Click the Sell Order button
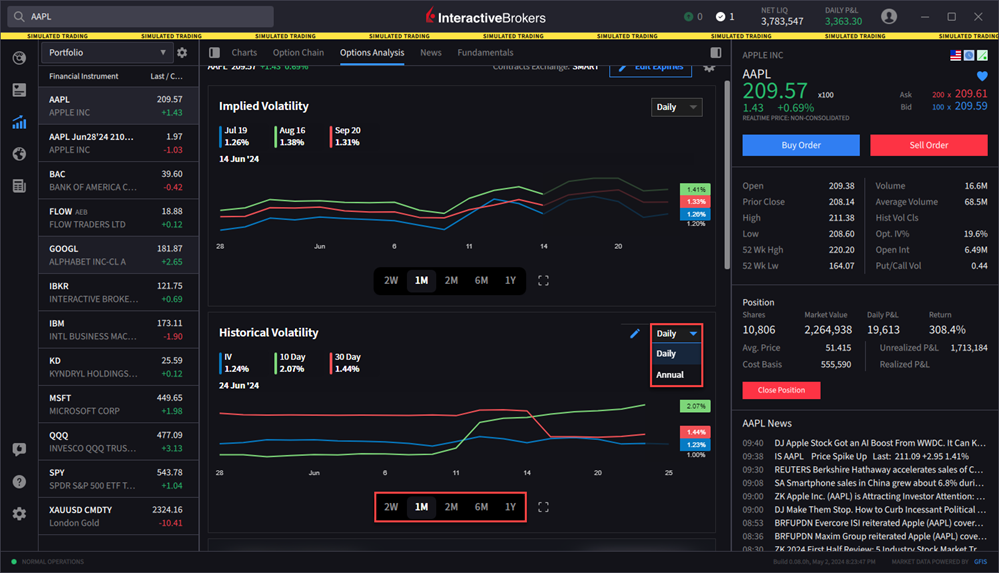The width and height of the screenshot is (999, 573). click(x=929, y=145)
